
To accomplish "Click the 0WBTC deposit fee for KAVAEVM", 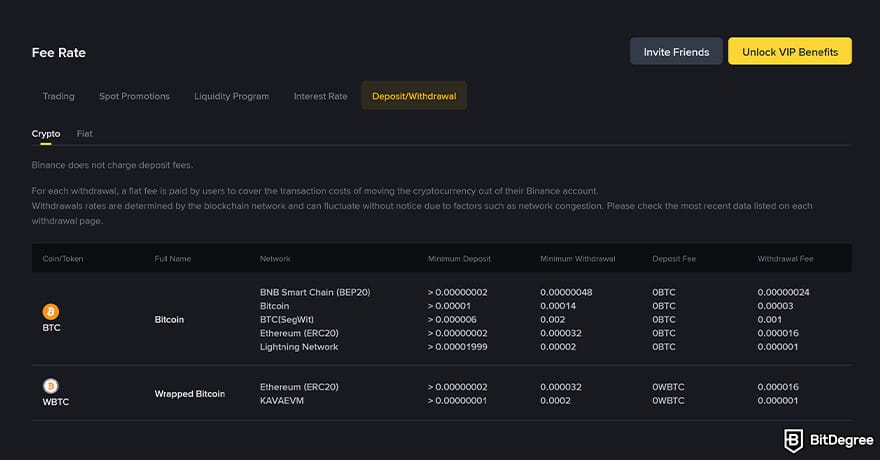I will click(668, 401).
